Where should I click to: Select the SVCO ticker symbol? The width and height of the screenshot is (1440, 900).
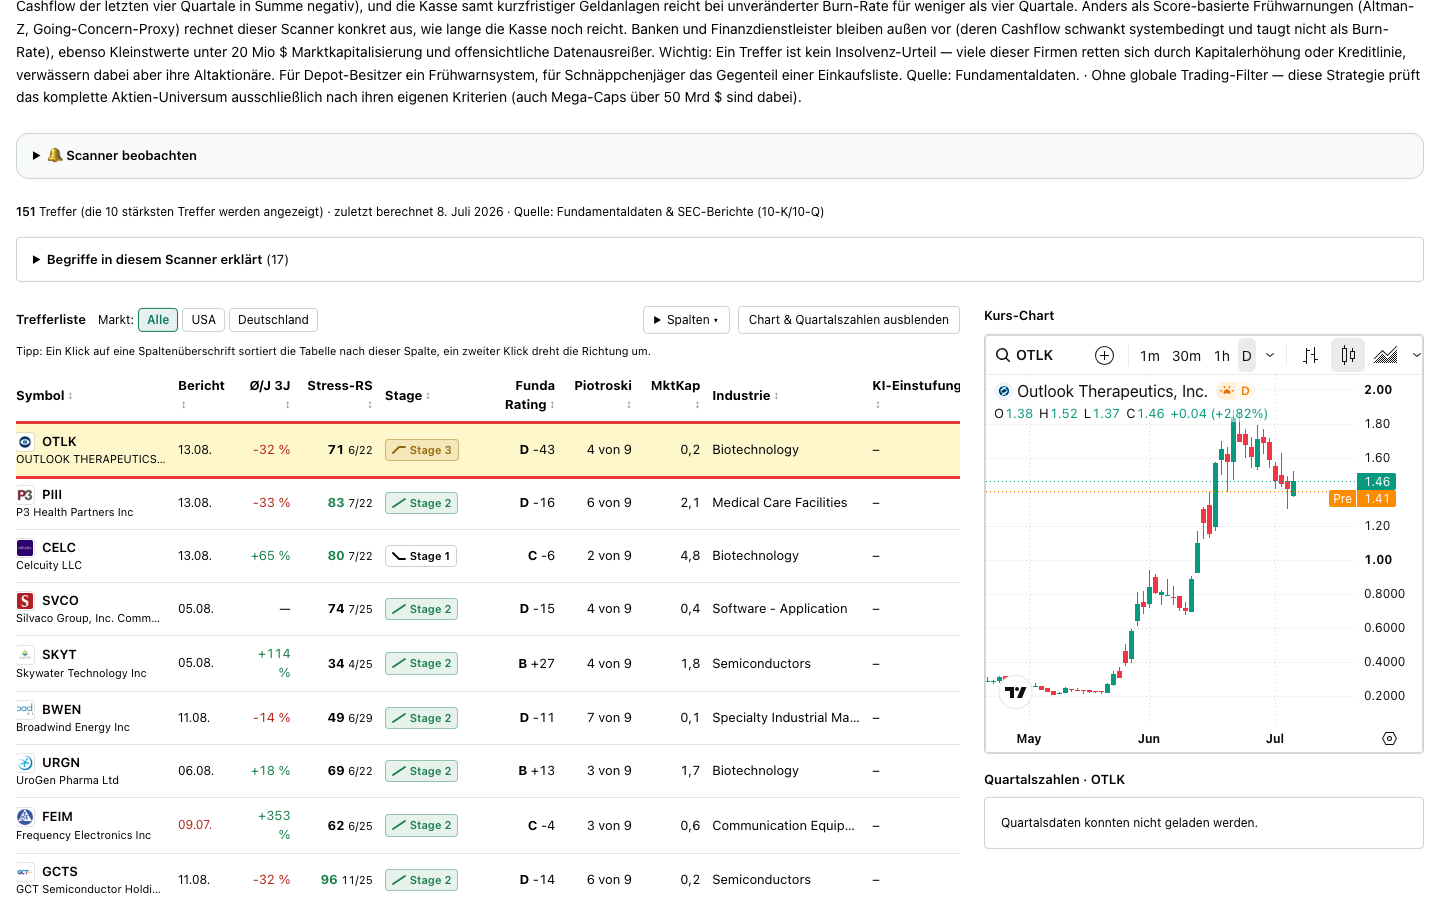(60, 601)
